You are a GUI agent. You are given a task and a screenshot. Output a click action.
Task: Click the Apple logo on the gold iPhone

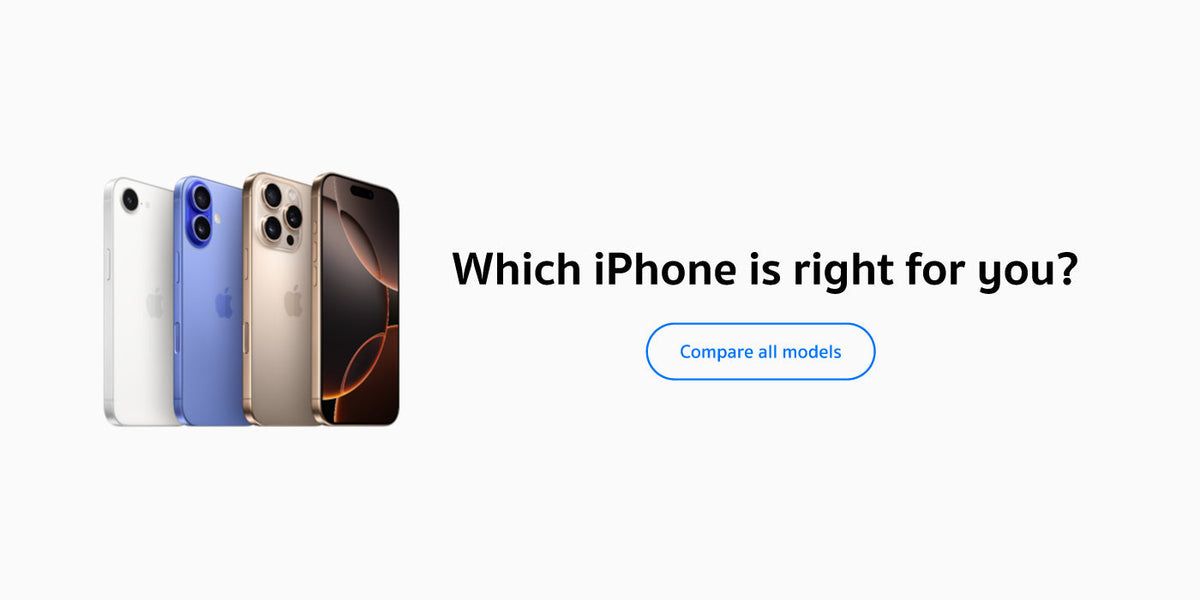[293, 301]
